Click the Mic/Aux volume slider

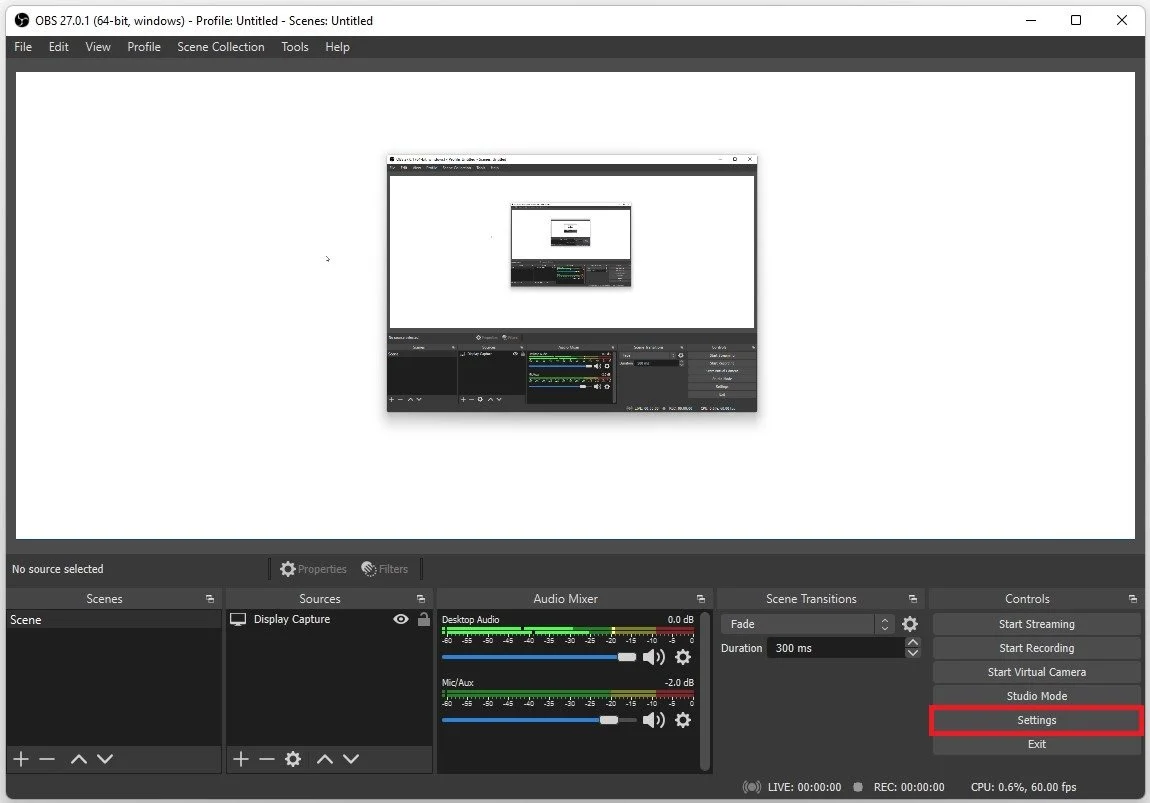(610, 721)
